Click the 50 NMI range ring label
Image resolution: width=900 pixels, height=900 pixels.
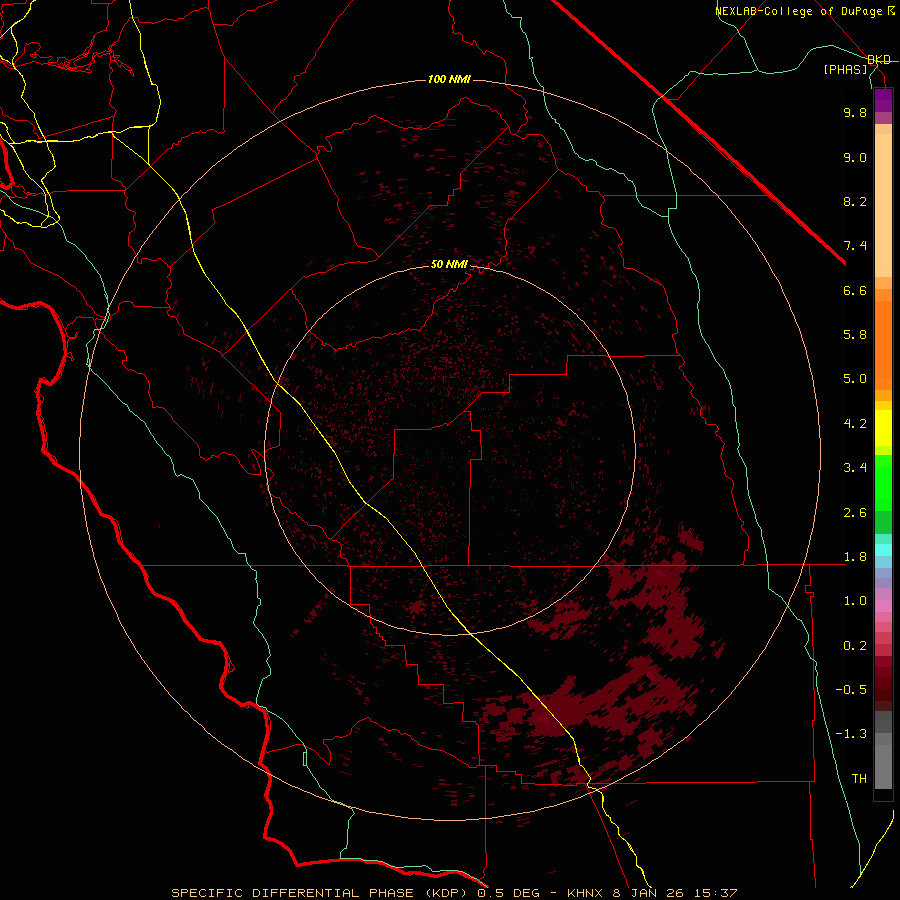point(449,265)
